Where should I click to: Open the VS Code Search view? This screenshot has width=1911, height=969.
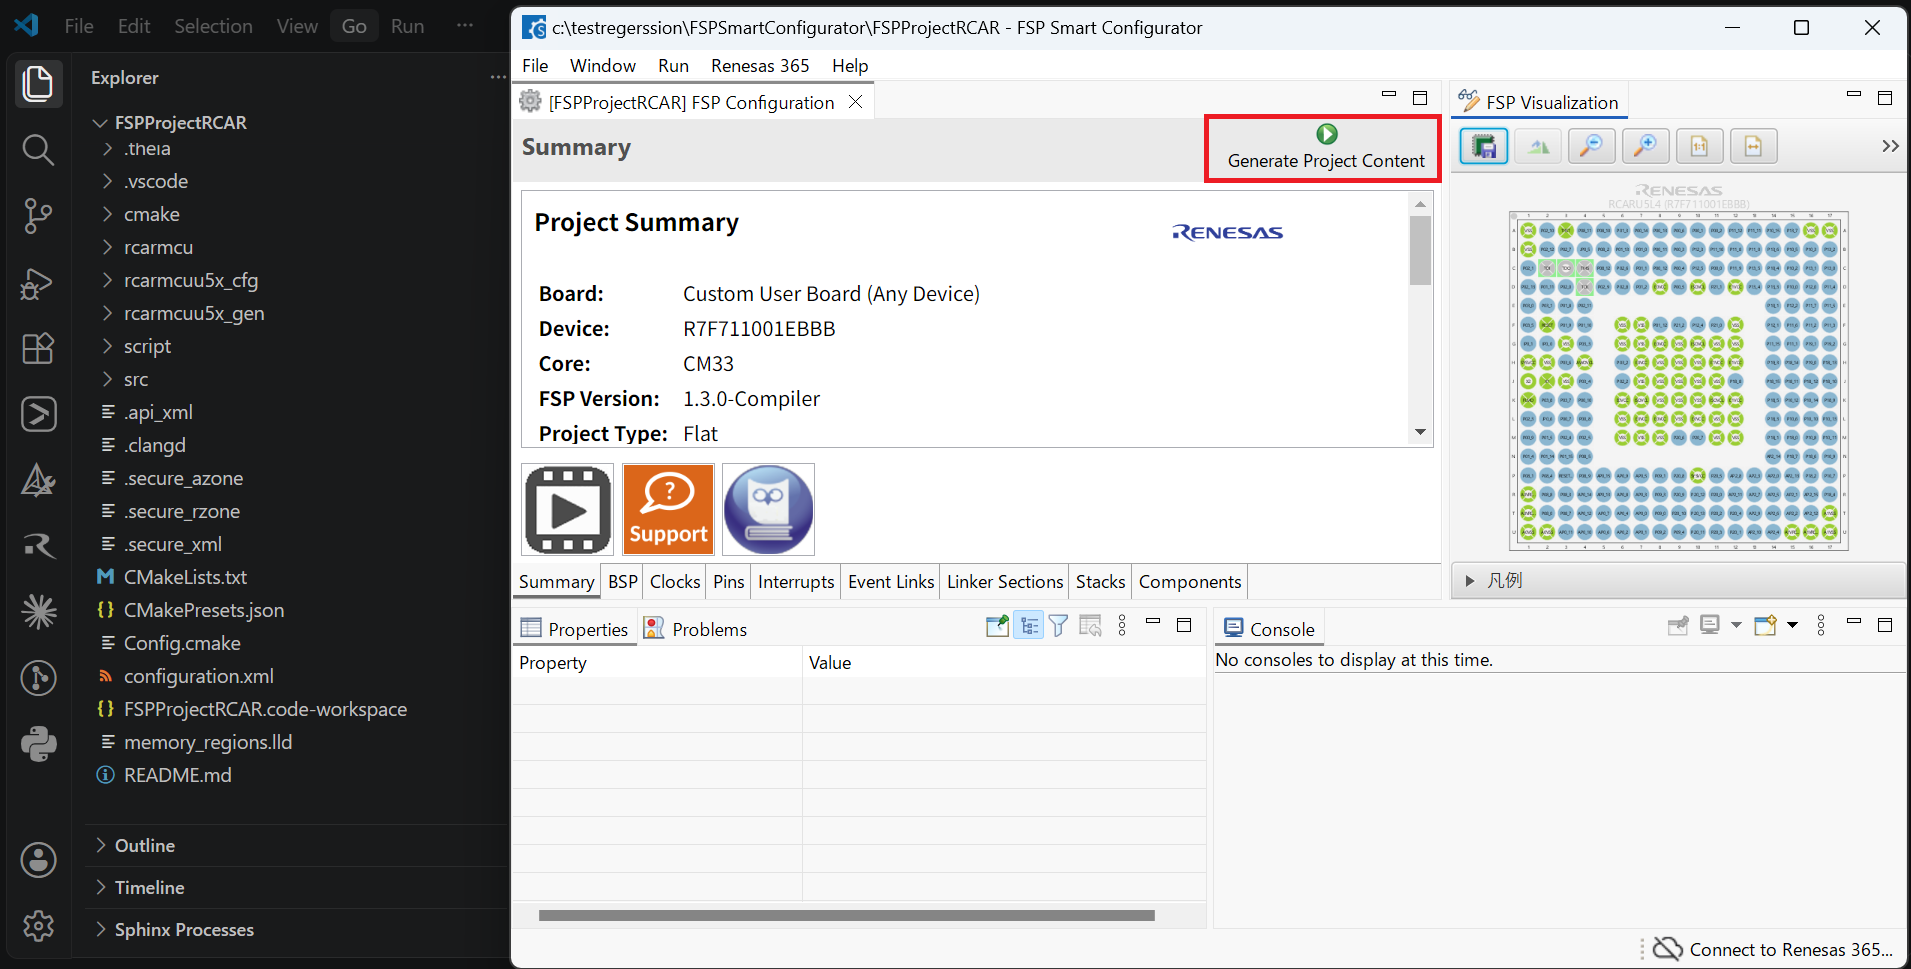click(38, 150)
